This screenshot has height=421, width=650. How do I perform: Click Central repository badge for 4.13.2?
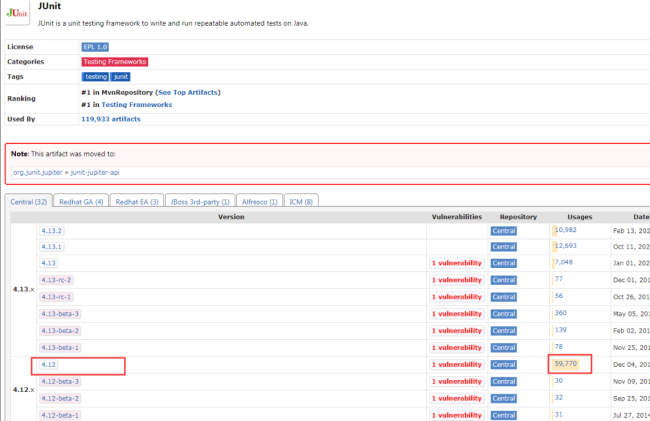point(504,231)
